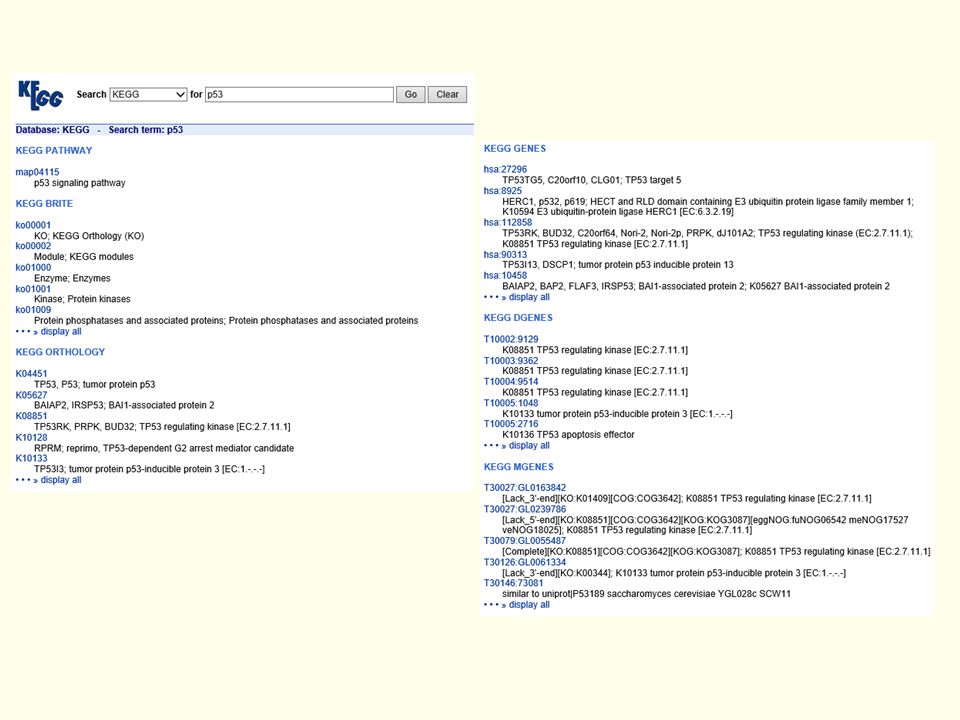This screenshot has height=720, width=960.
Task: Open gene entry hsa:27296
Action: coord(505,170)
